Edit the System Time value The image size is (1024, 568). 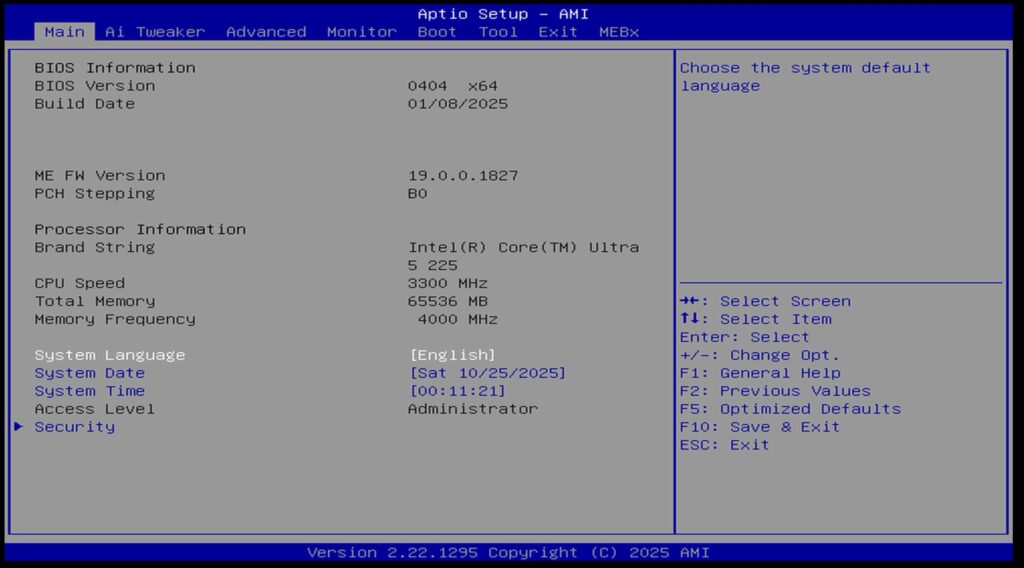(x=457, y=391)
